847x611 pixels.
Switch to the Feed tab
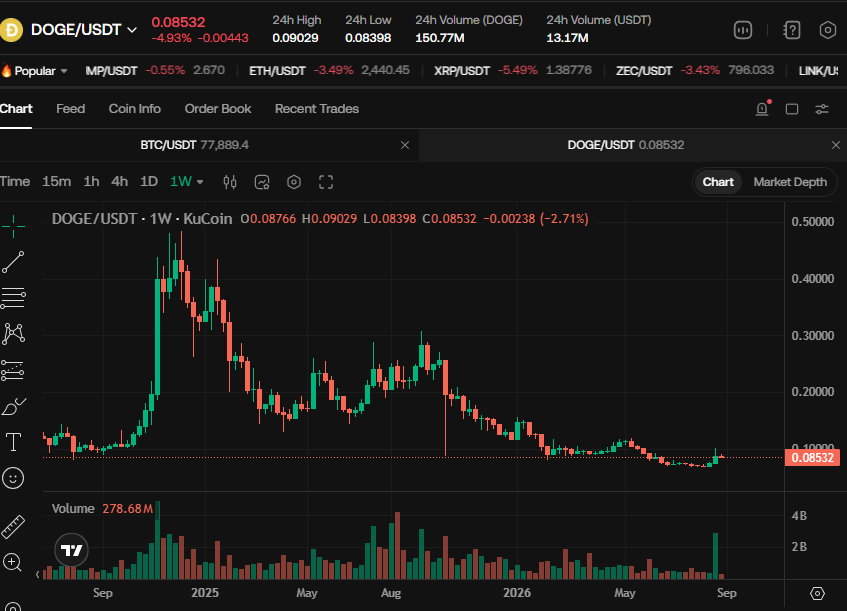click(x=71, y=109)
